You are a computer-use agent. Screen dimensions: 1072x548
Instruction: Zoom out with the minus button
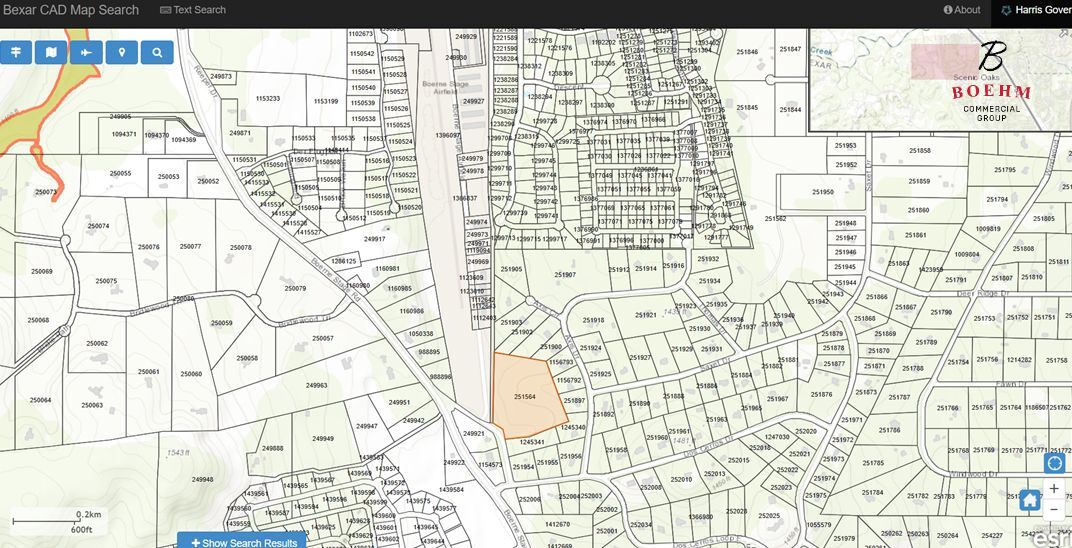[1054, 510]
